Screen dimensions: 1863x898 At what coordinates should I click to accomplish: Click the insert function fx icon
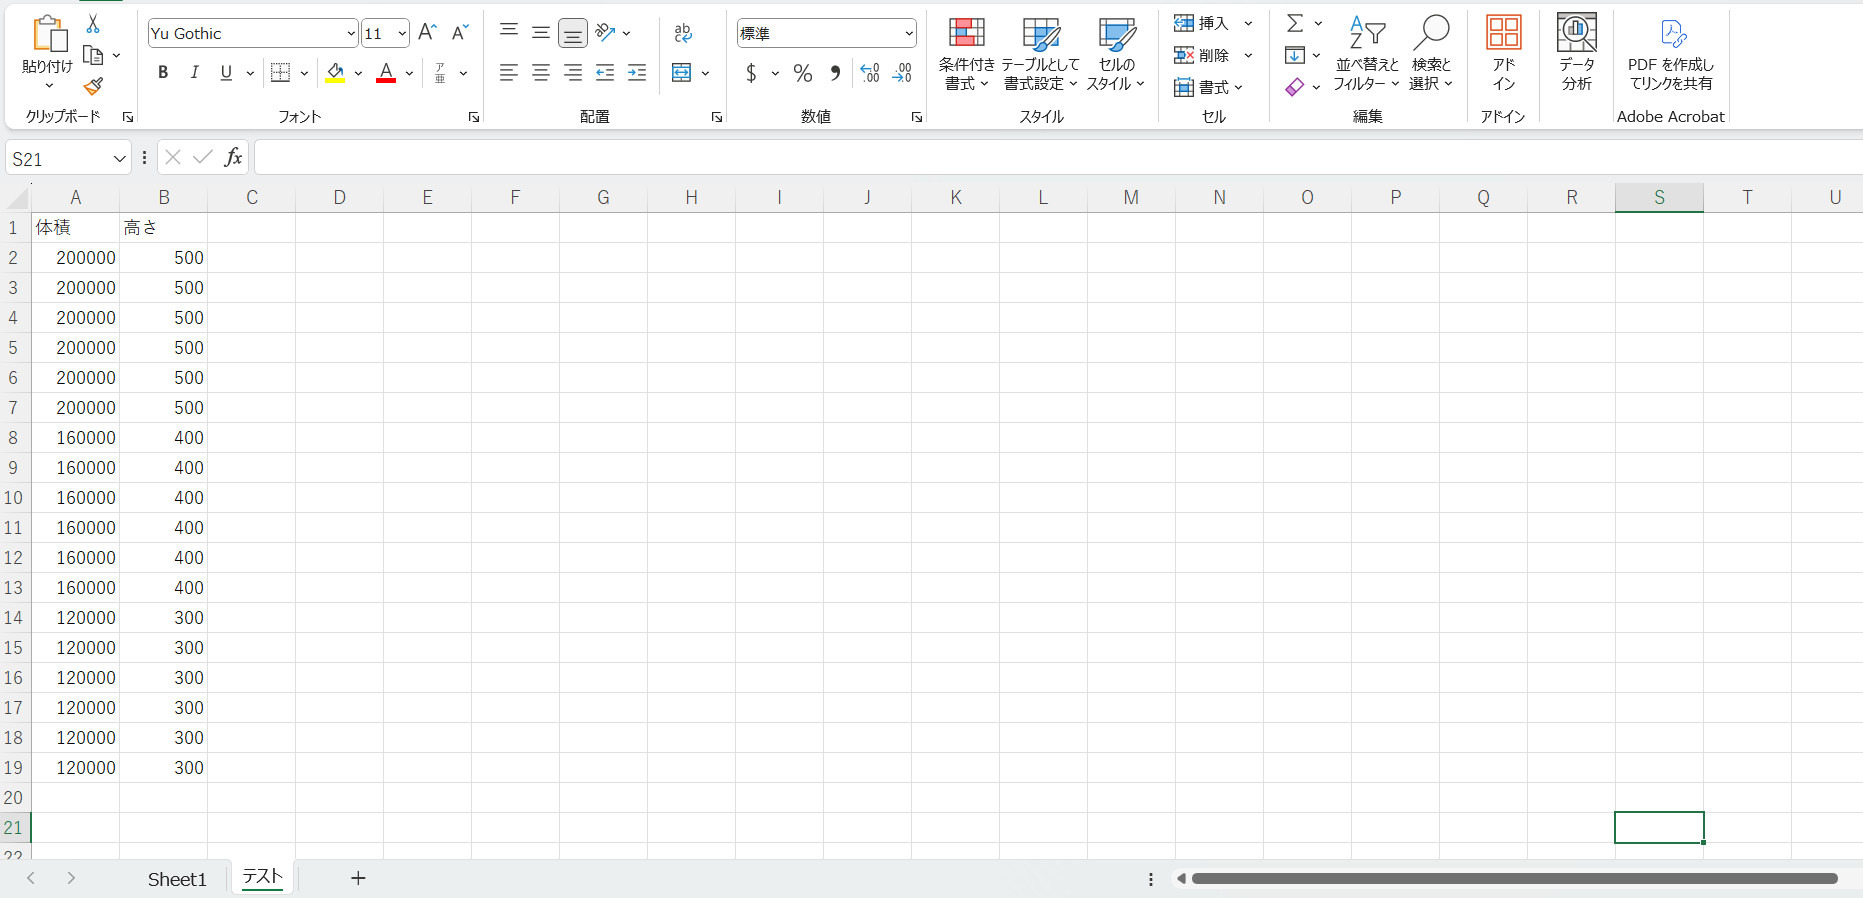click(x=233, y=158)
